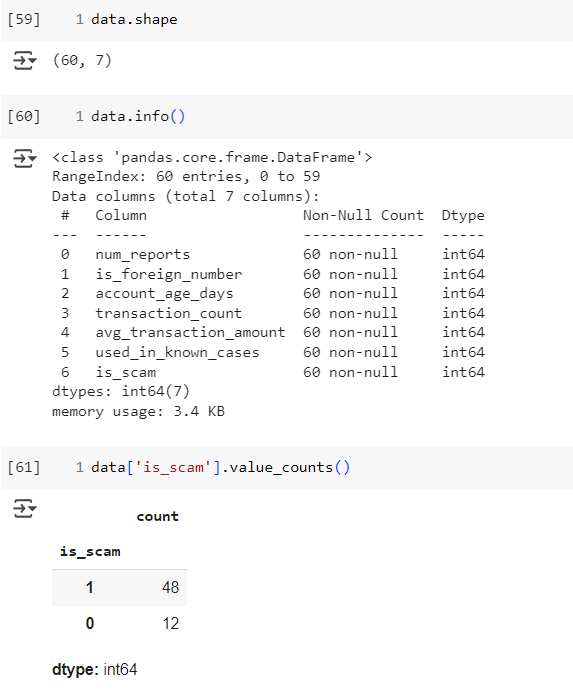
Task: Click the [59] execution count indicator
Action: coord(24,19)
